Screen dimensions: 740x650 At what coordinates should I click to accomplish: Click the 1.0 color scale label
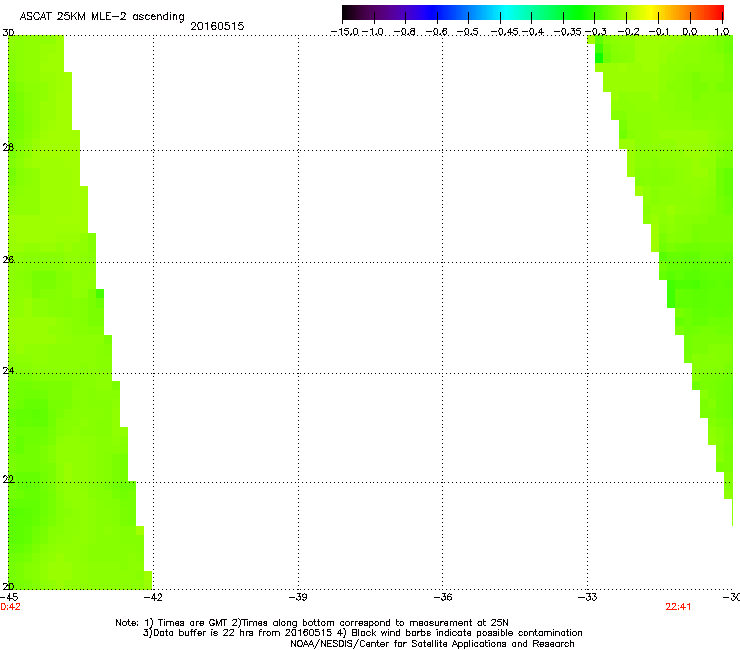722,32
